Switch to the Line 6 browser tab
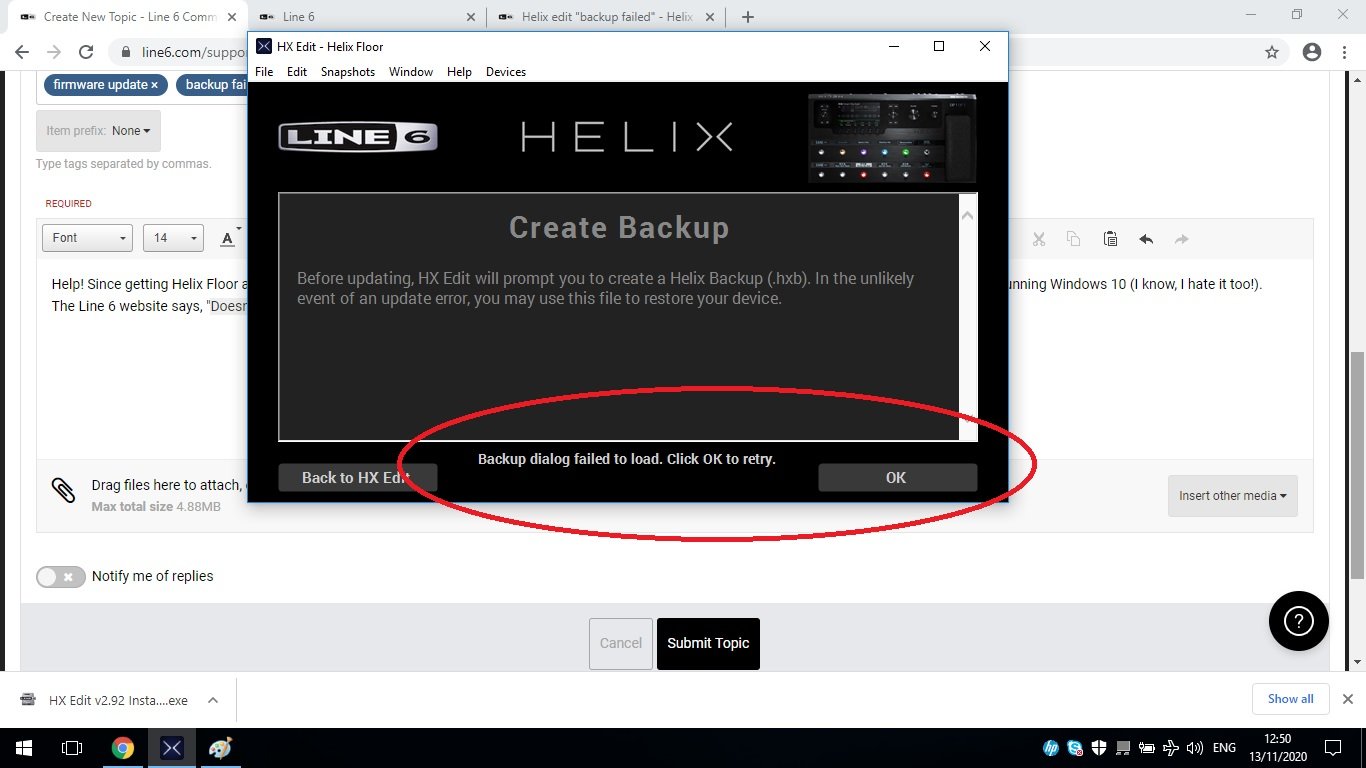The height and width of the screenshot is (768, 1366). [367, 17]
